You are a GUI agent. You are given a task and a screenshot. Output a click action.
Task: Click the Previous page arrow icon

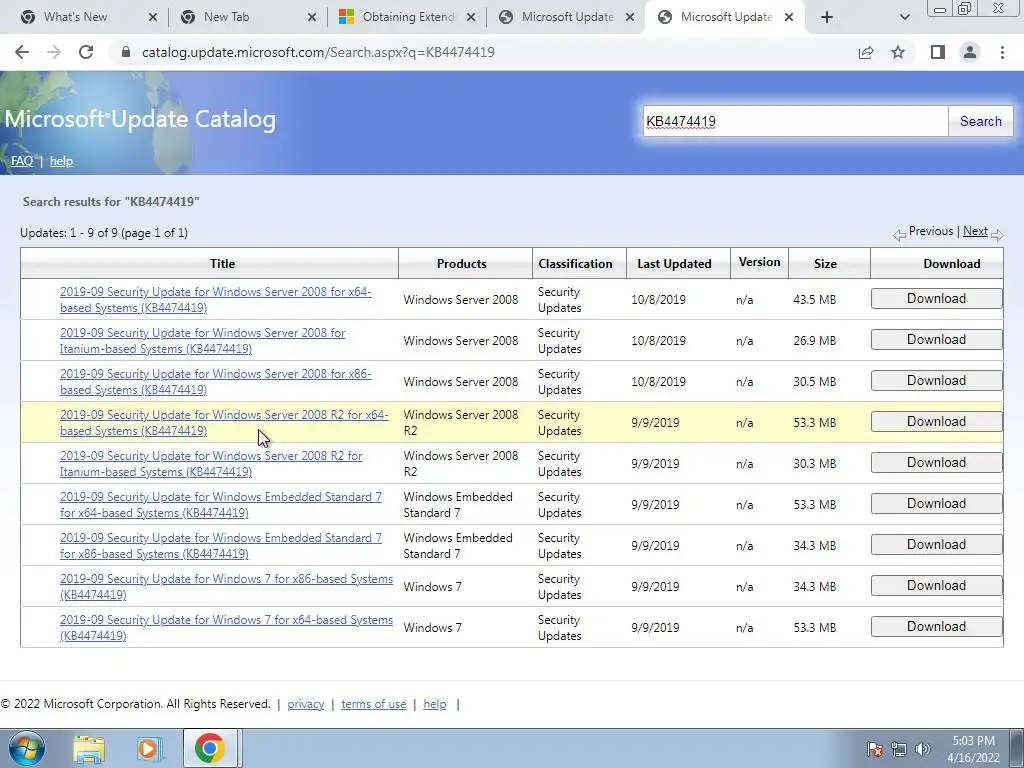tap(899, 234)
